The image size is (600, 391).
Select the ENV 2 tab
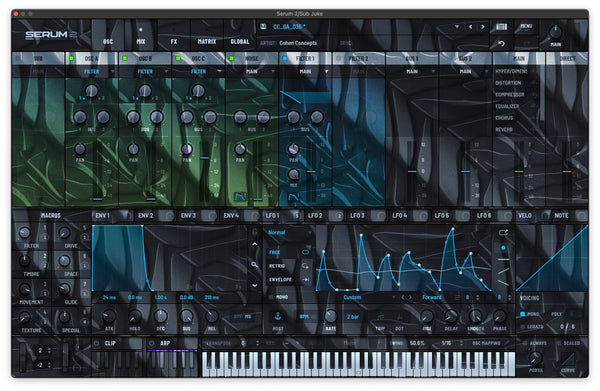[x=146, y=216]
